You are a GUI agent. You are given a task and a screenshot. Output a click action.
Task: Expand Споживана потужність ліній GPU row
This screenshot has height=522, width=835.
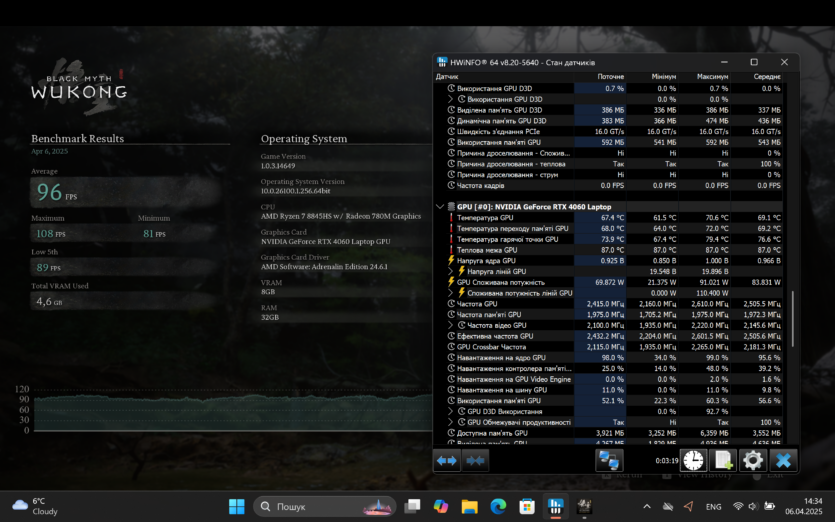451,292
